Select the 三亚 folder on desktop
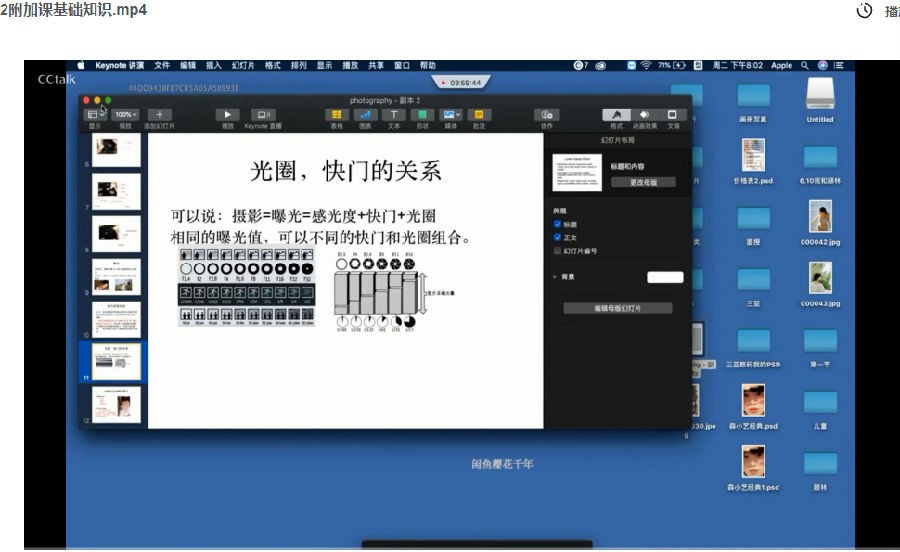This screenshot has height=552, width=900. pyautogui.click(x=754, y=280)
